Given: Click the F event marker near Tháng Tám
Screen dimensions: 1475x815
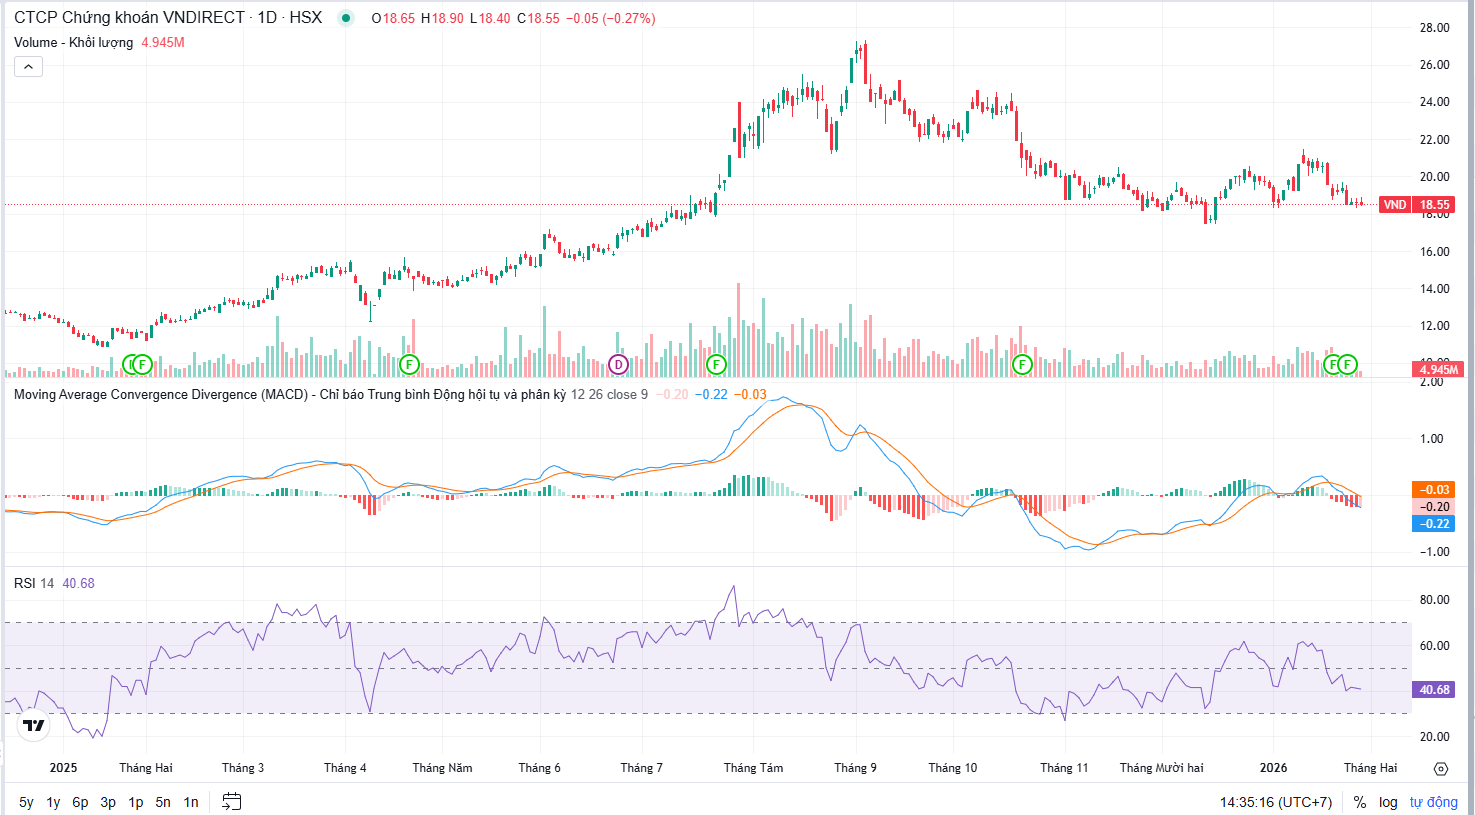Looking at the screenshot, I should pos(715,365).
